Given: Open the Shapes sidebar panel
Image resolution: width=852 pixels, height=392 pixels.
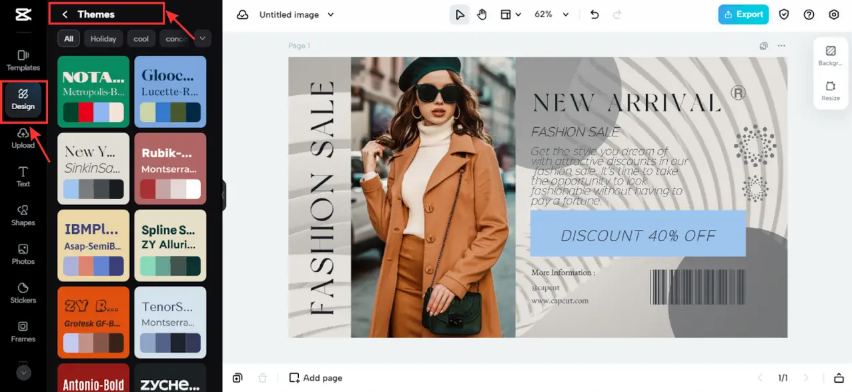Looking at the screenshot, I should tap(23, 216).
